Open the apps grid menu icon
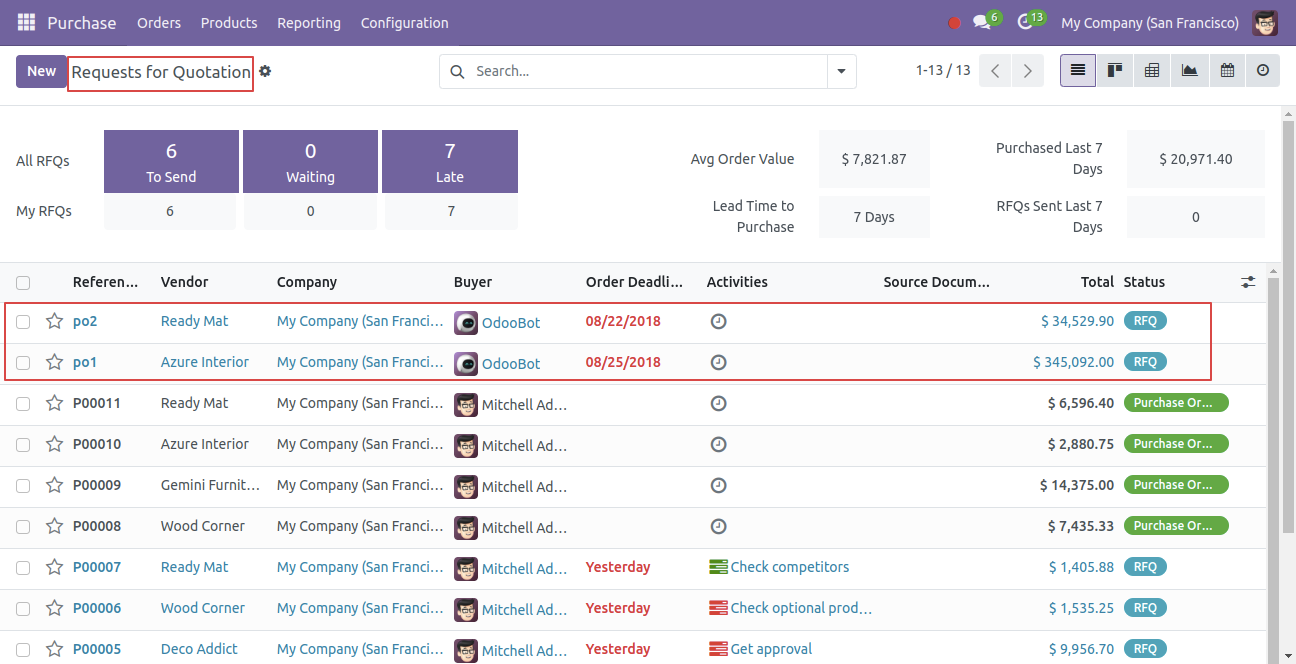 pyautogui.click(x=26, y=22)
